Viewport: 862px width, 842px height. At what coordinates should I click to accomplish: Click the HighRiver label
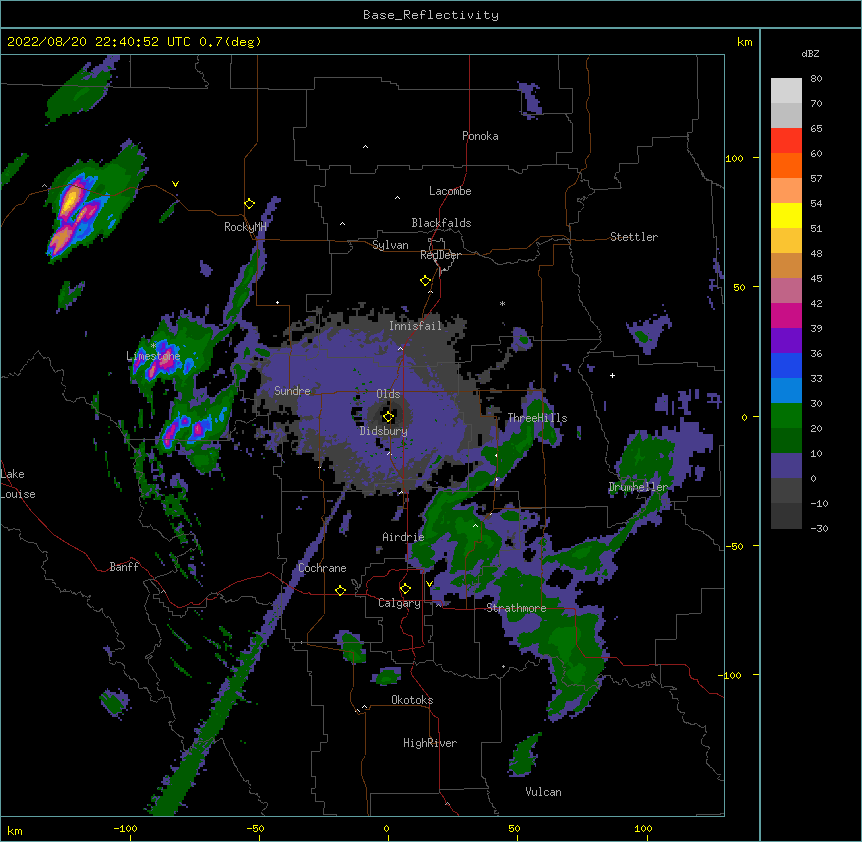click(x=430, y=743)
